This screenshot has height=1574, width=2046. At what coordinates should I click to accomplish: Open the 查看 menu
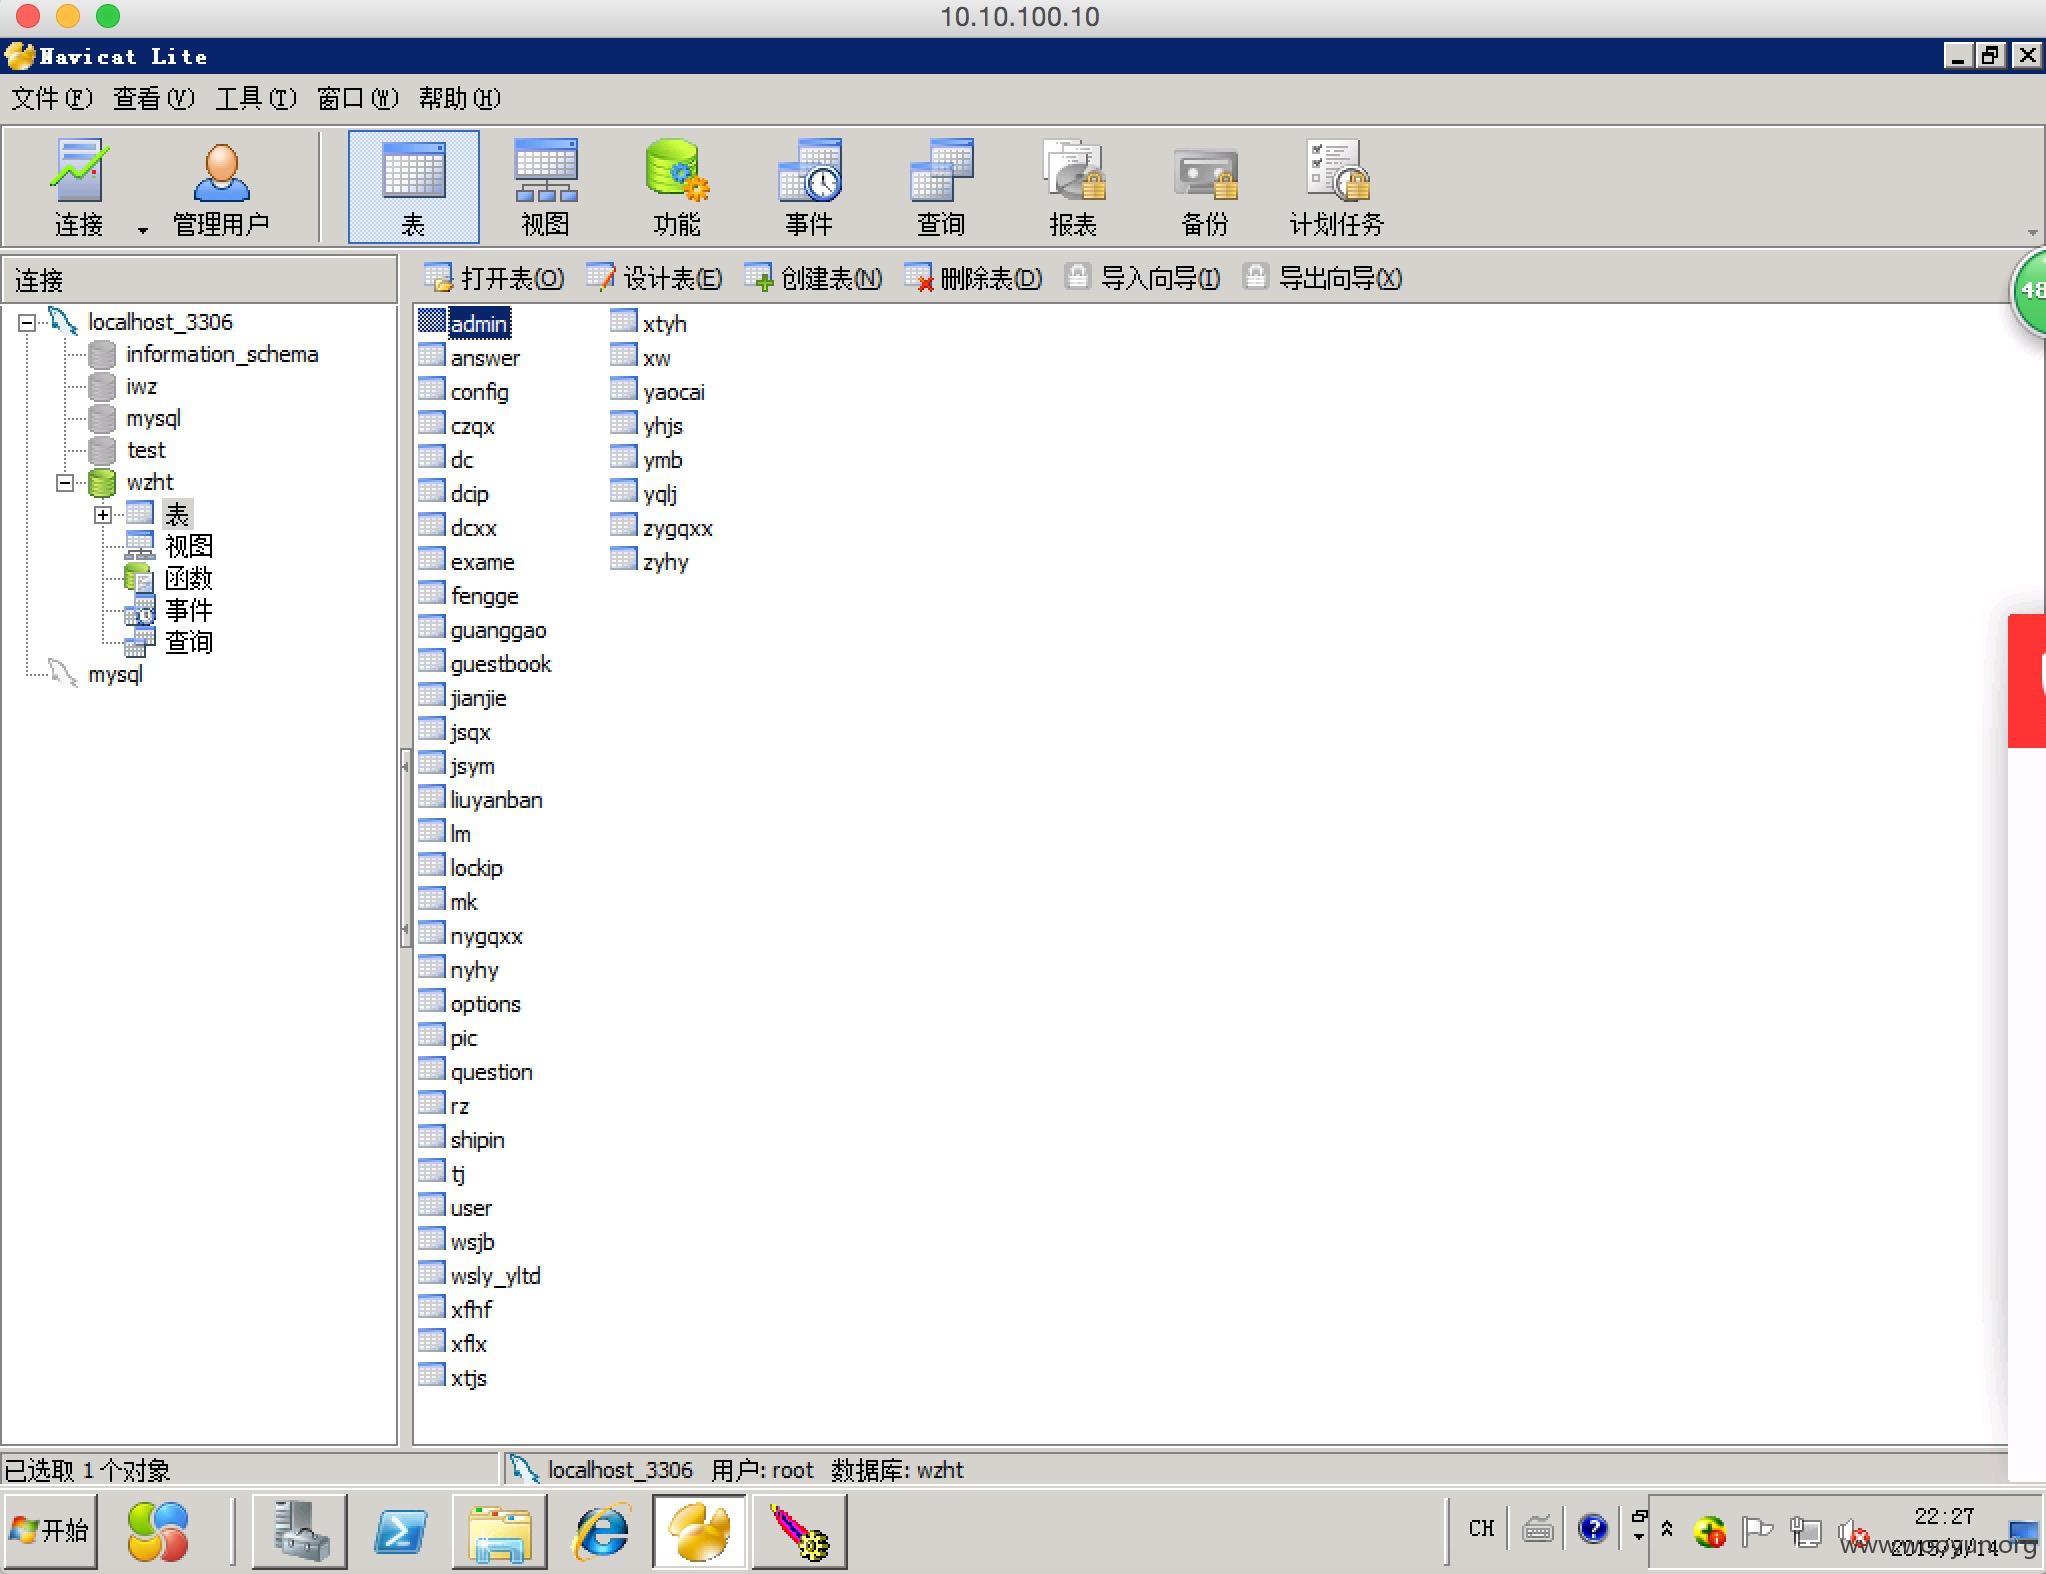pos(153,98)
